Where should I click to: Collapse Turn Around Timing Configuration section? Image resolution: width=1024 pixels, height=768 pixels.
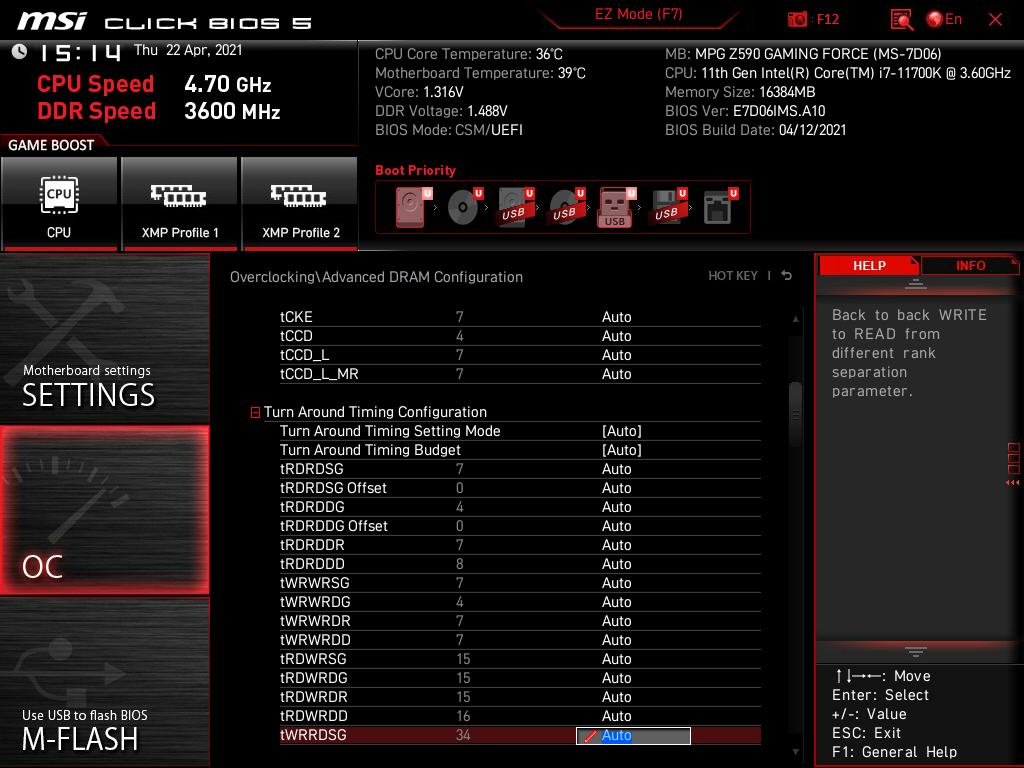click(255, 413)
